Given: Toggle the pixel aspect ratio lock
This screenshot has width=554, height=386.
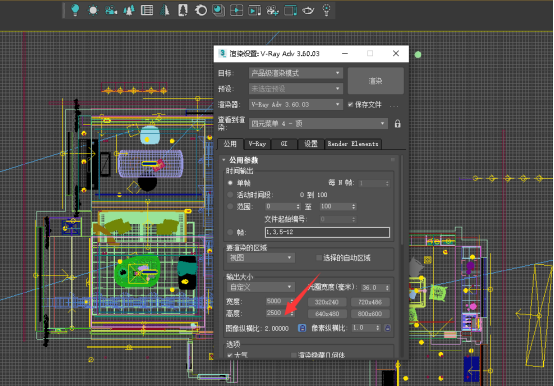Looking at the screenshot, I should click(x=388, y=328).
